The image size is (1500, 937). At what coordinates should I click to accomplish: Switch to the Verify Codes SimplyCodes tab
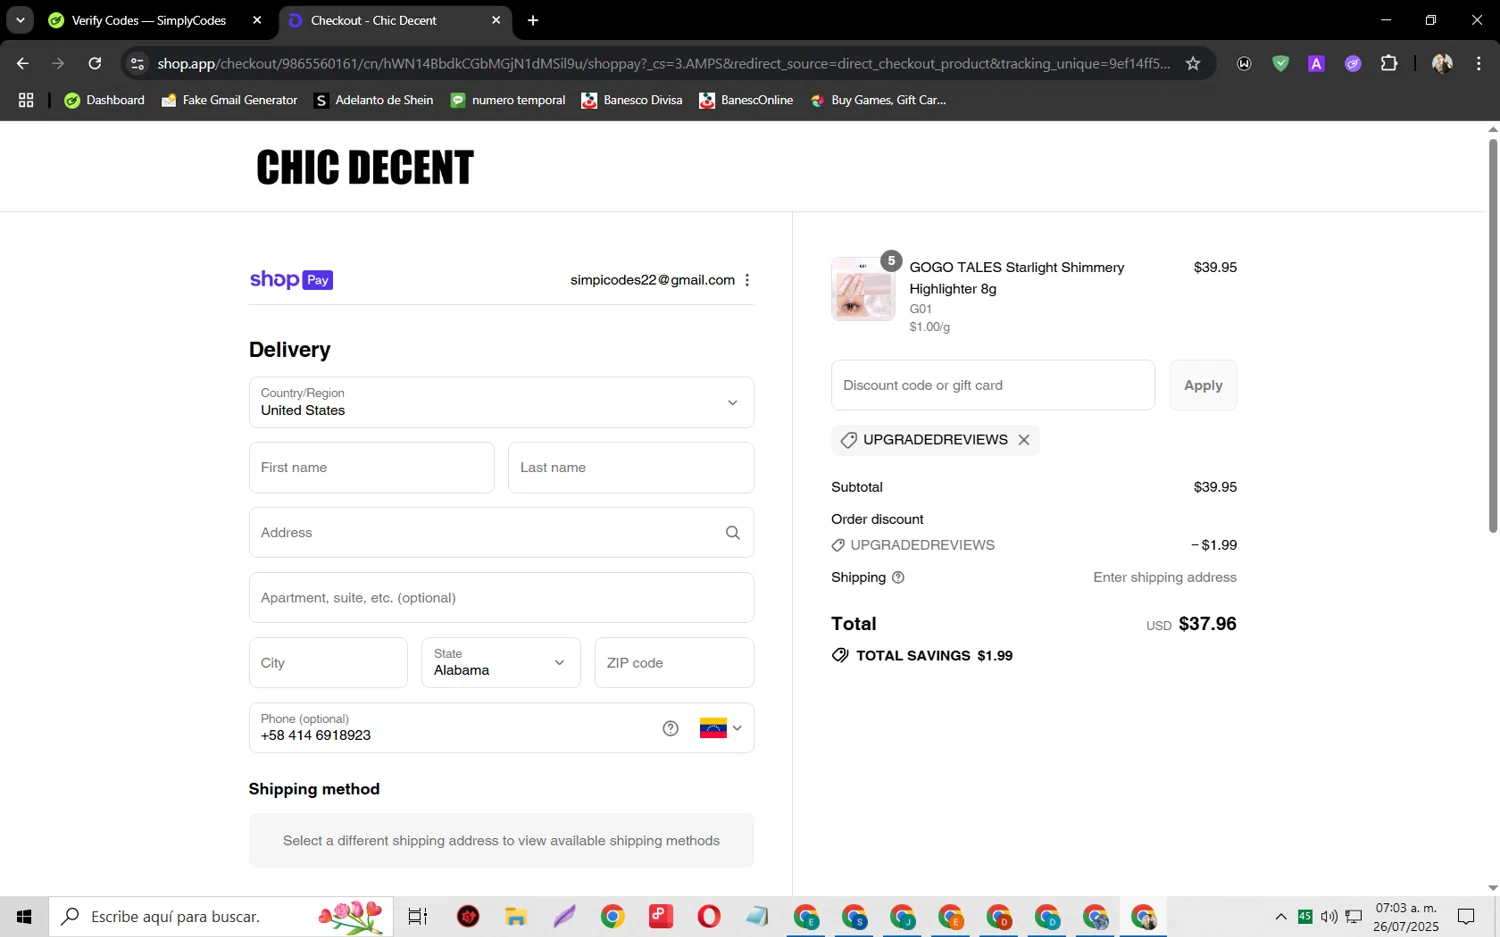tap(150, 20)
